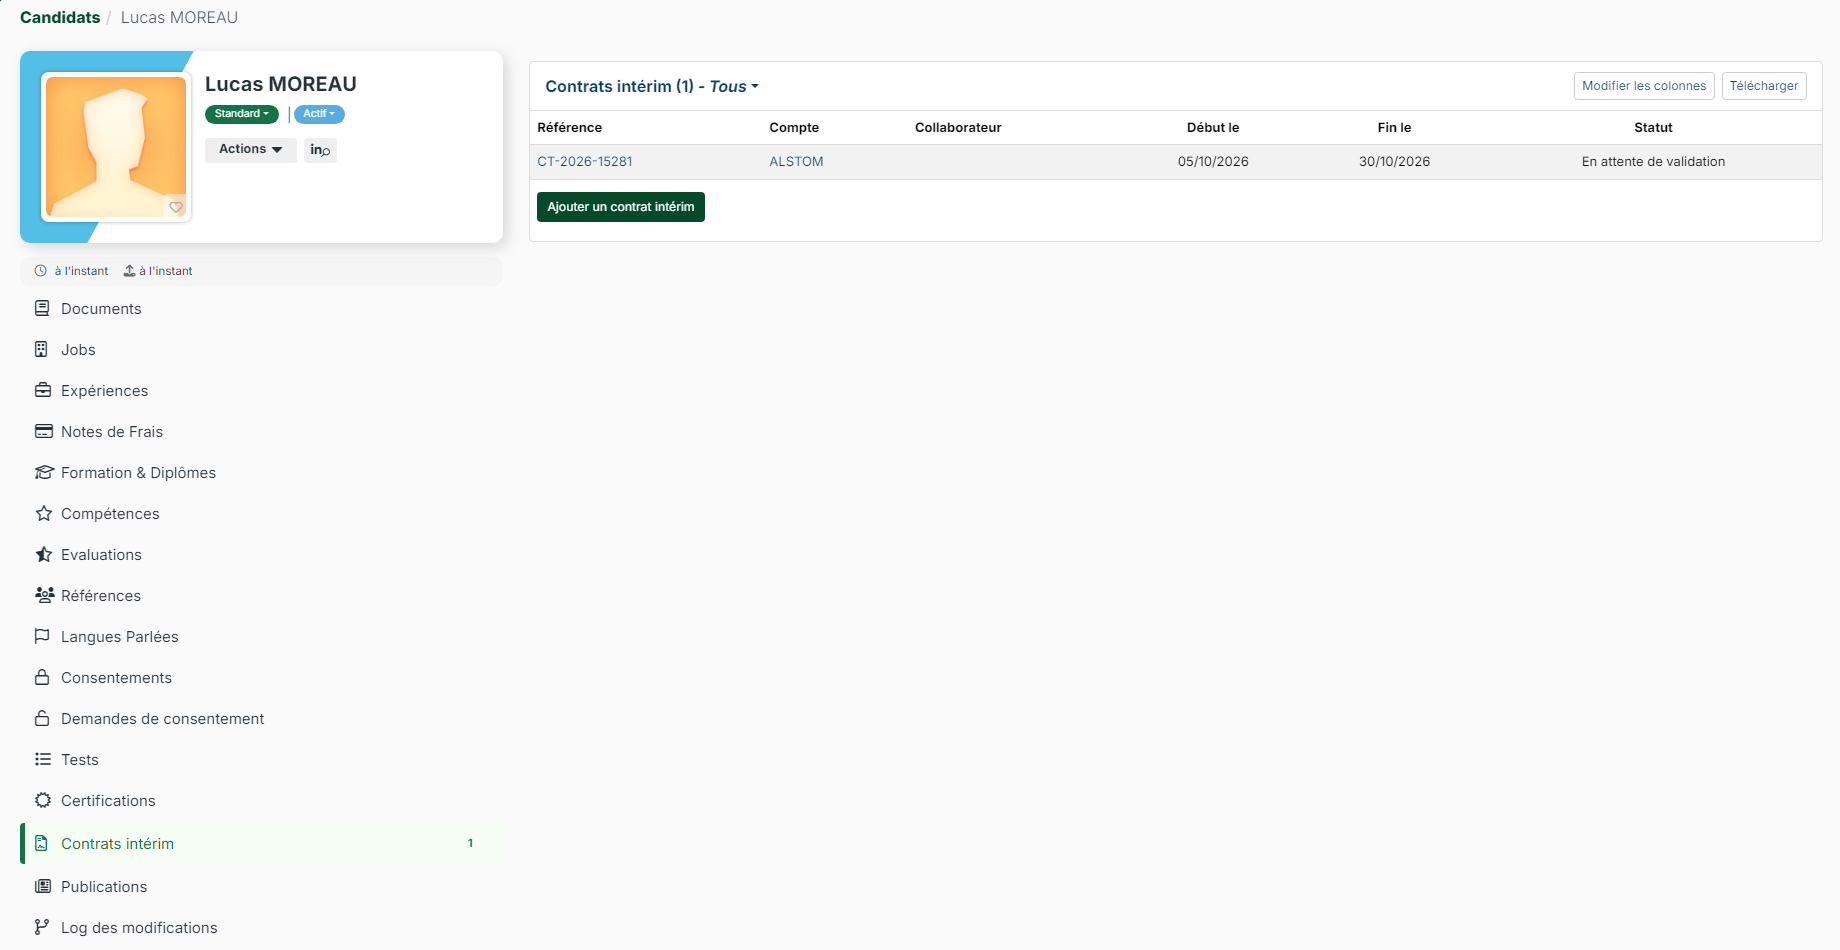Click the branch icon for Log des modifications
The image size is (1840, 950).
point(41,927)
